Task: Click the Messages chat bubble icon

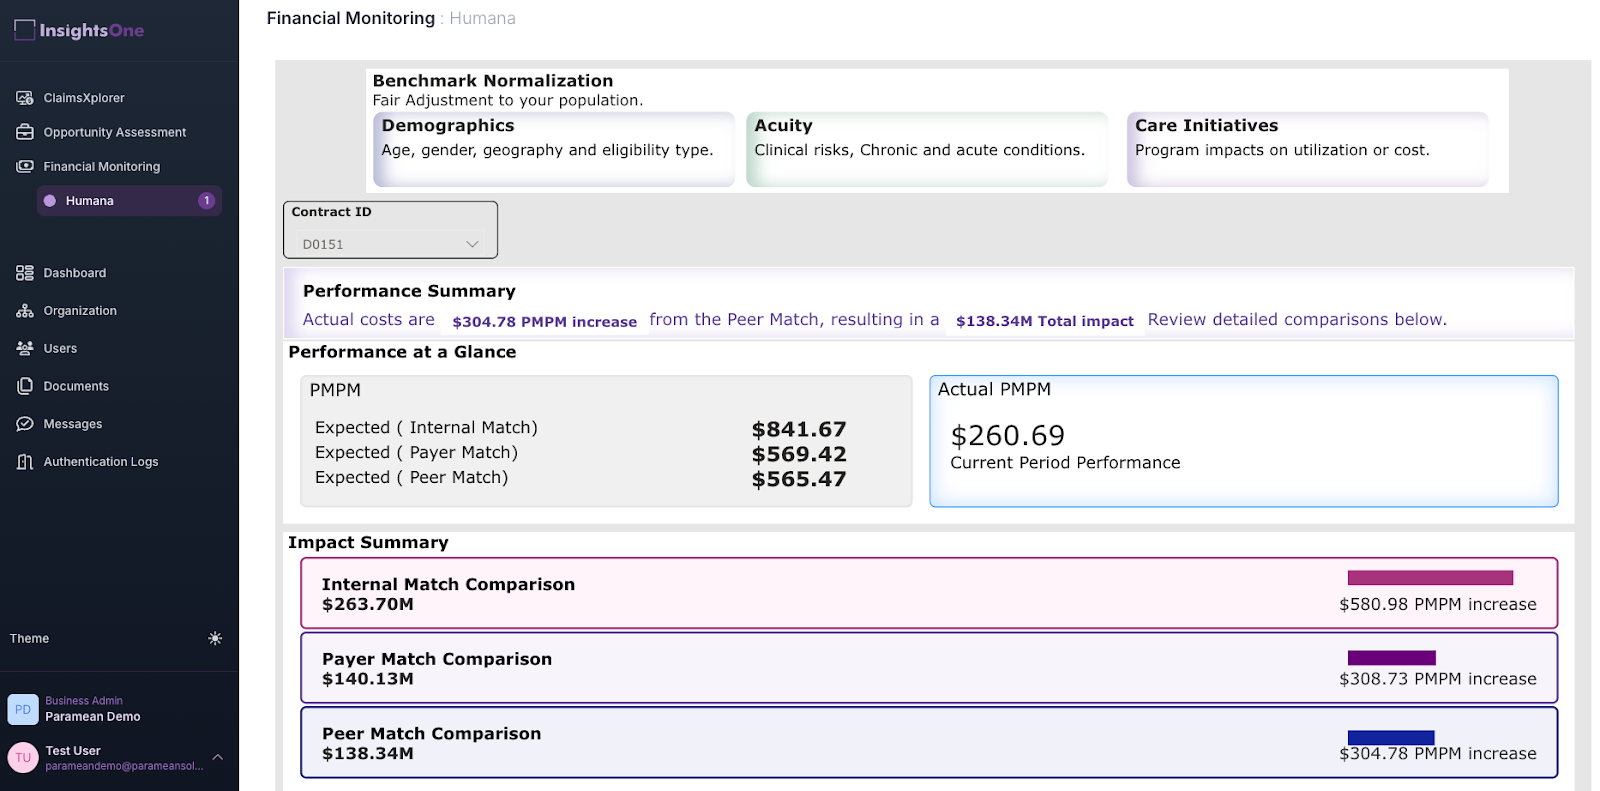Action: point(25,424)
